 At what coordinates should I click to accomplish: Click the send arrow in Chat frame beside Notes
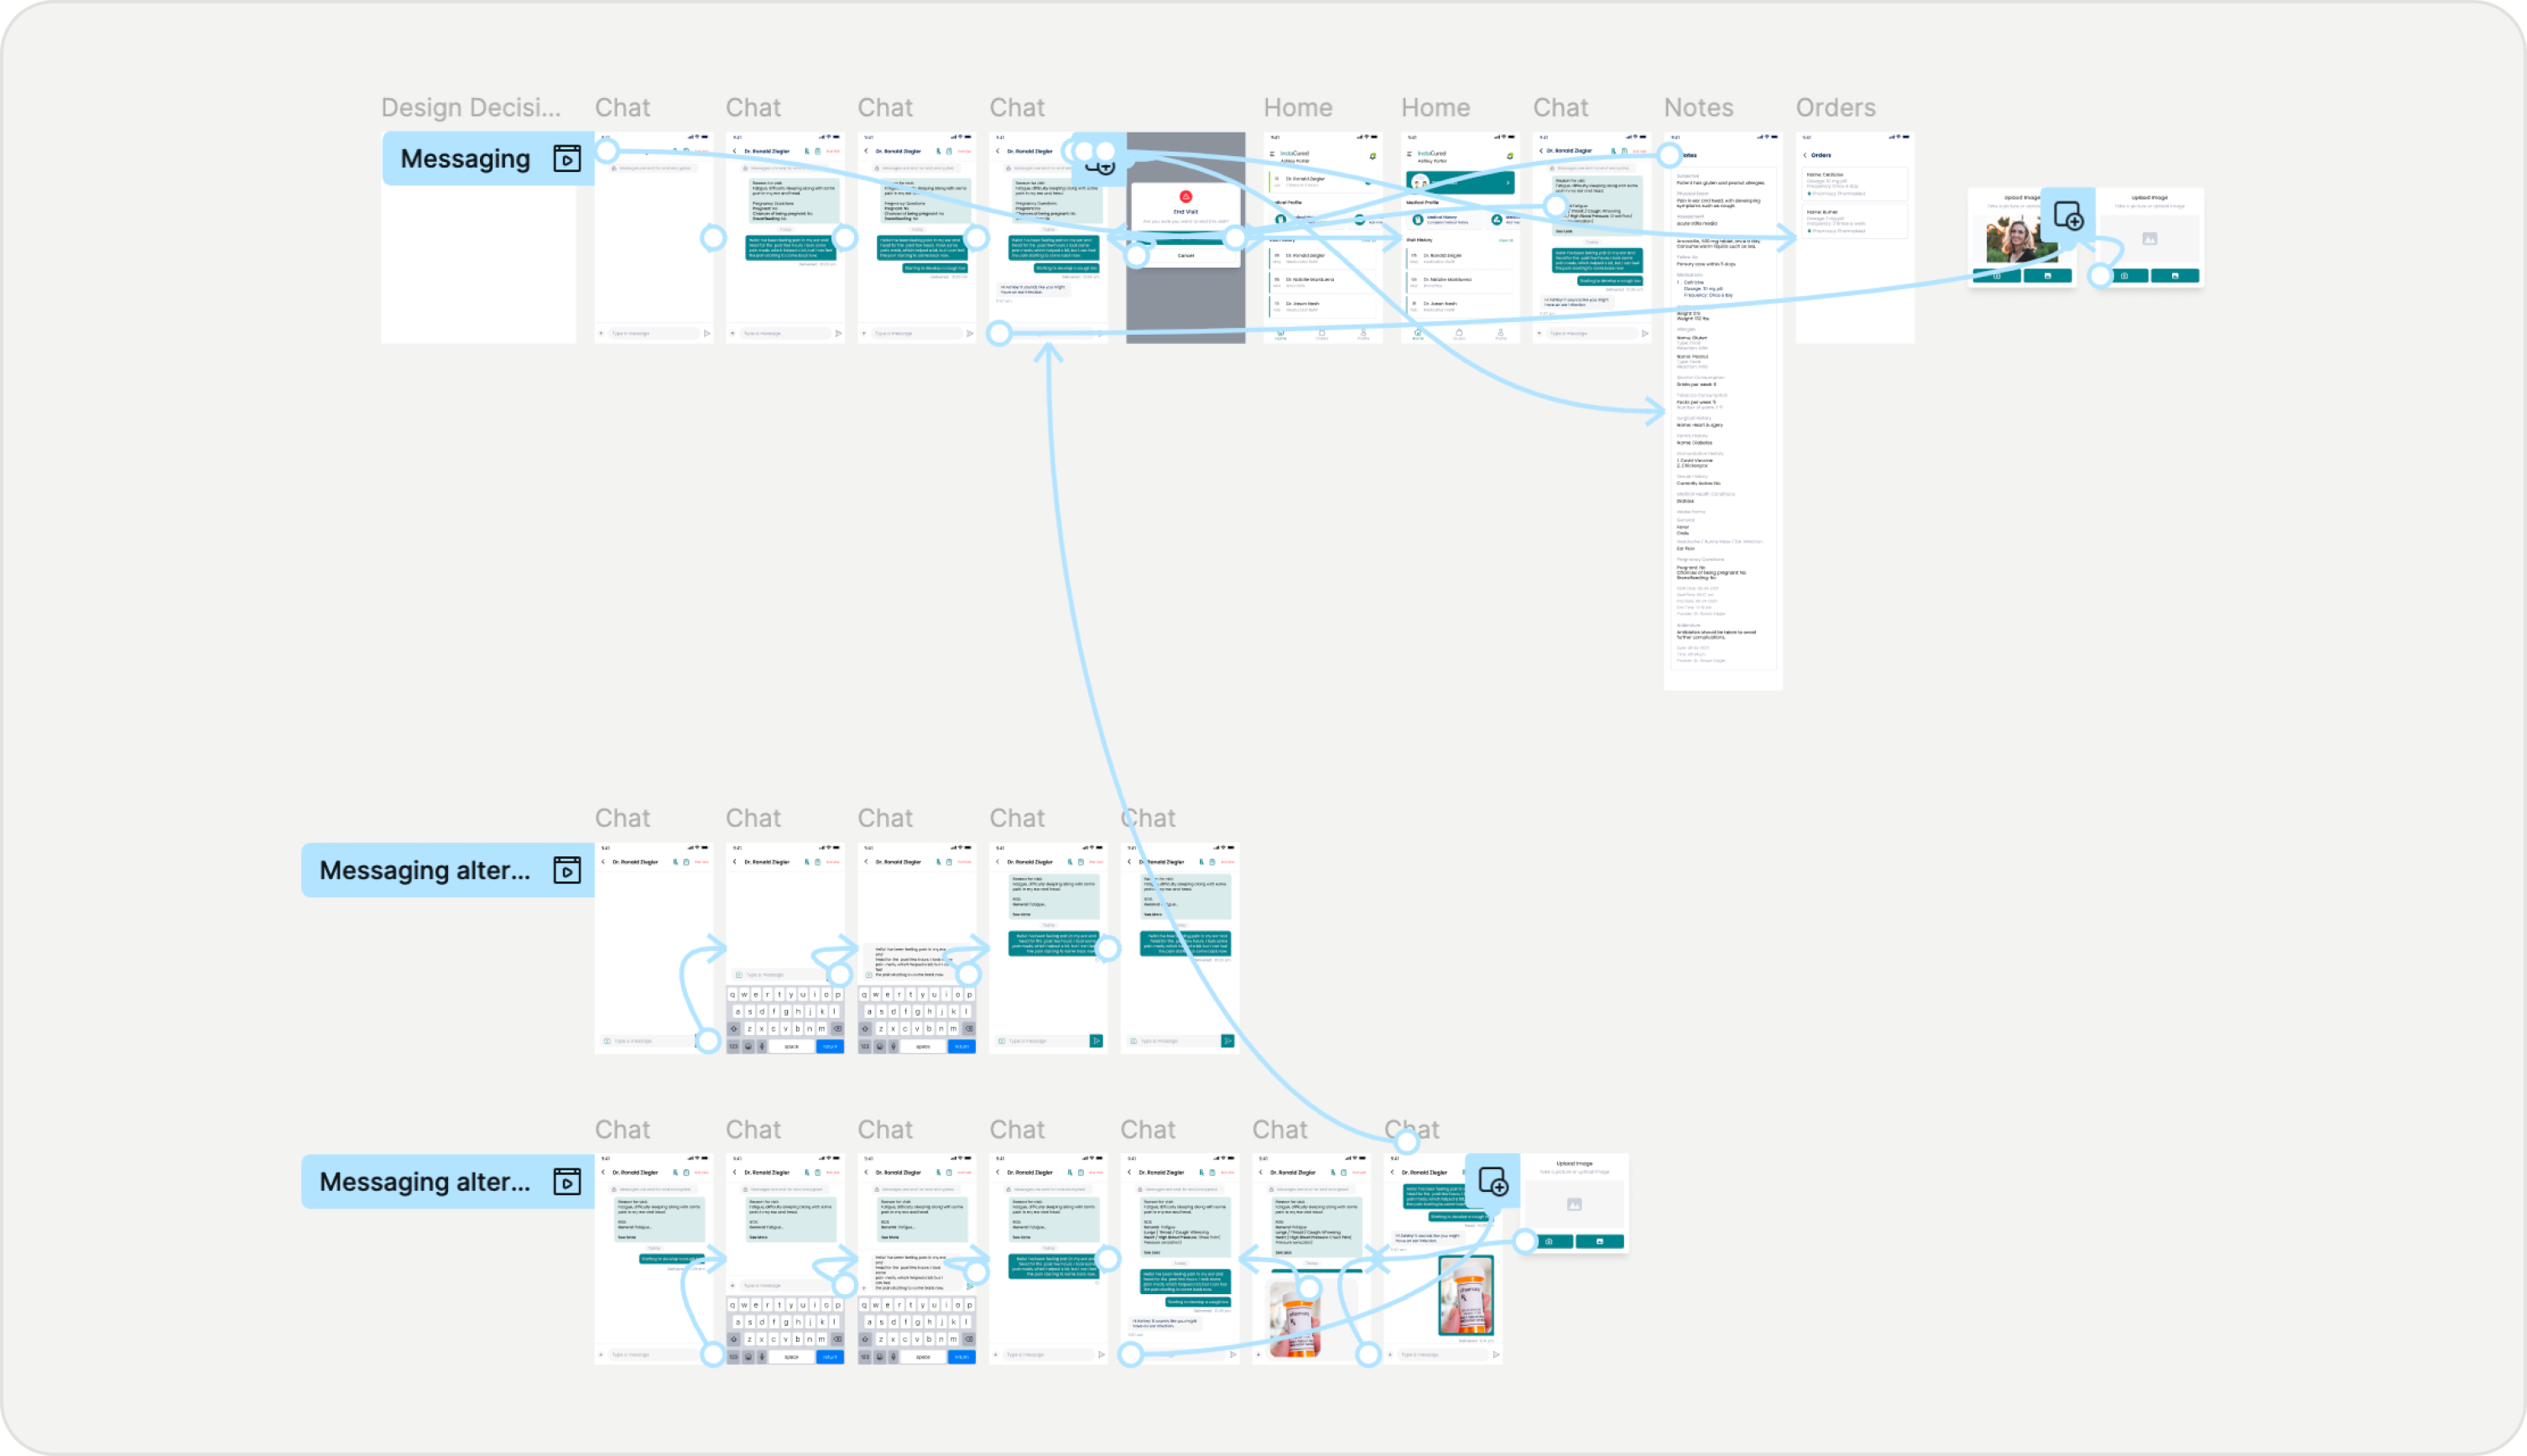[1644, 333]
